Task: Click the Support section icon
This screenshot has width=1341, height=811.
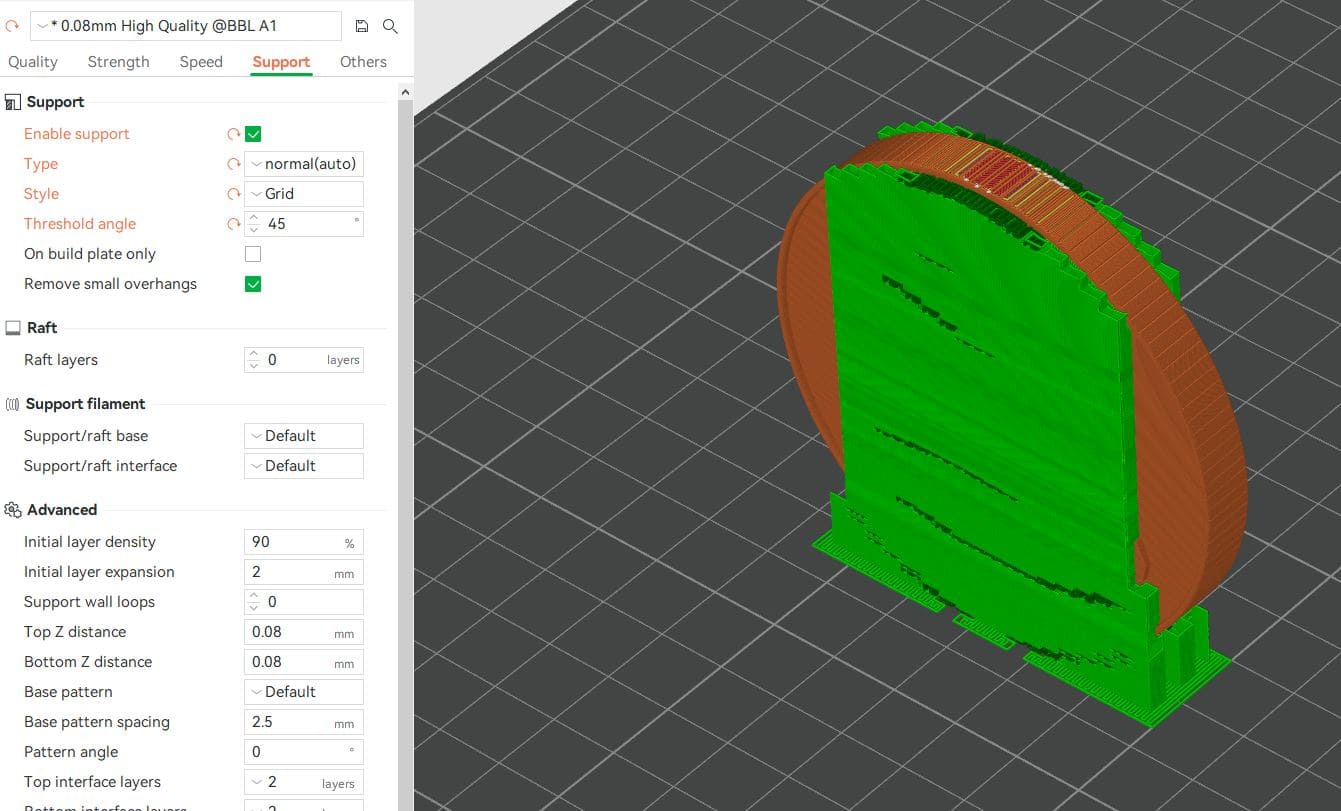Action: pos(13,102)
